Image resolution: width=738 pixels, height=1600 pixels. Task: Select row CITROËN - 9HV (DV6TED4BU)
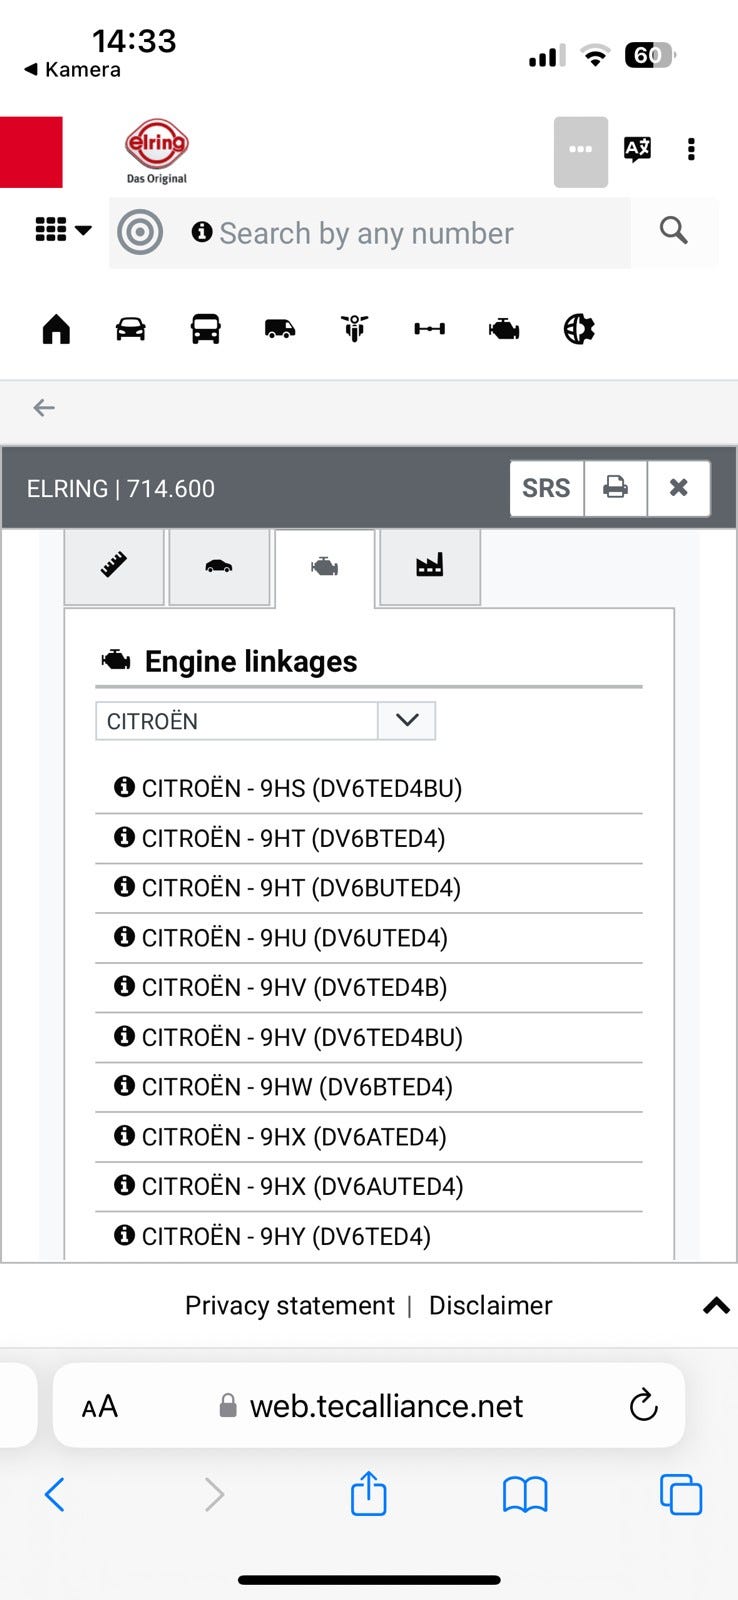click(368, 1038)
